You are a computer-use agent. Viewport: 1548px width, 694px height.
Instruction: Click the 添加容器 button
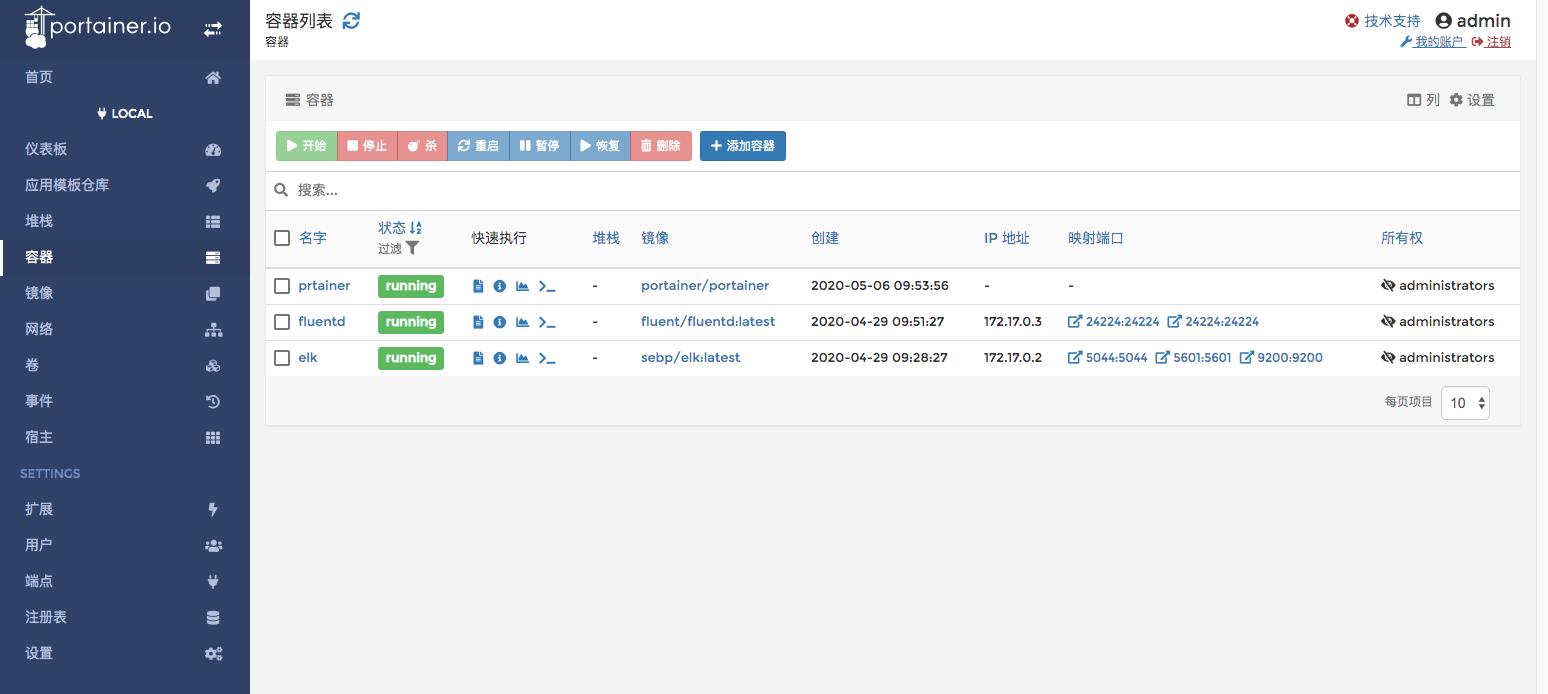coord(742,146)
